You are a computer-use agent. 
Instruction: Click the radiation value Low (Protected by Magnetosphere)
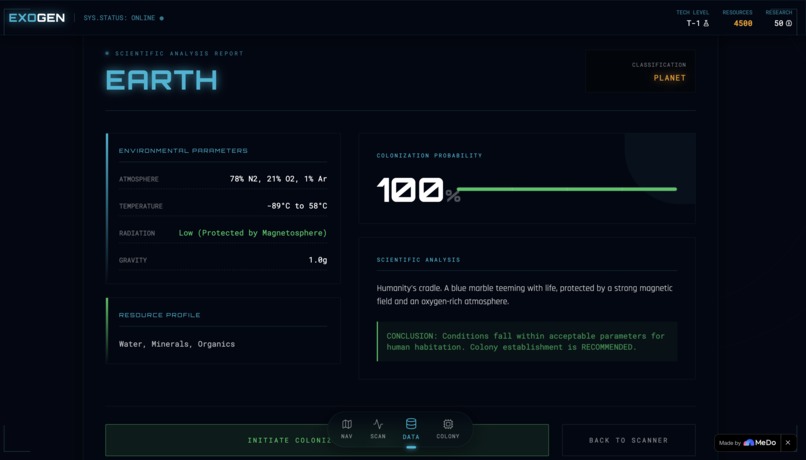tap(252, 233)
